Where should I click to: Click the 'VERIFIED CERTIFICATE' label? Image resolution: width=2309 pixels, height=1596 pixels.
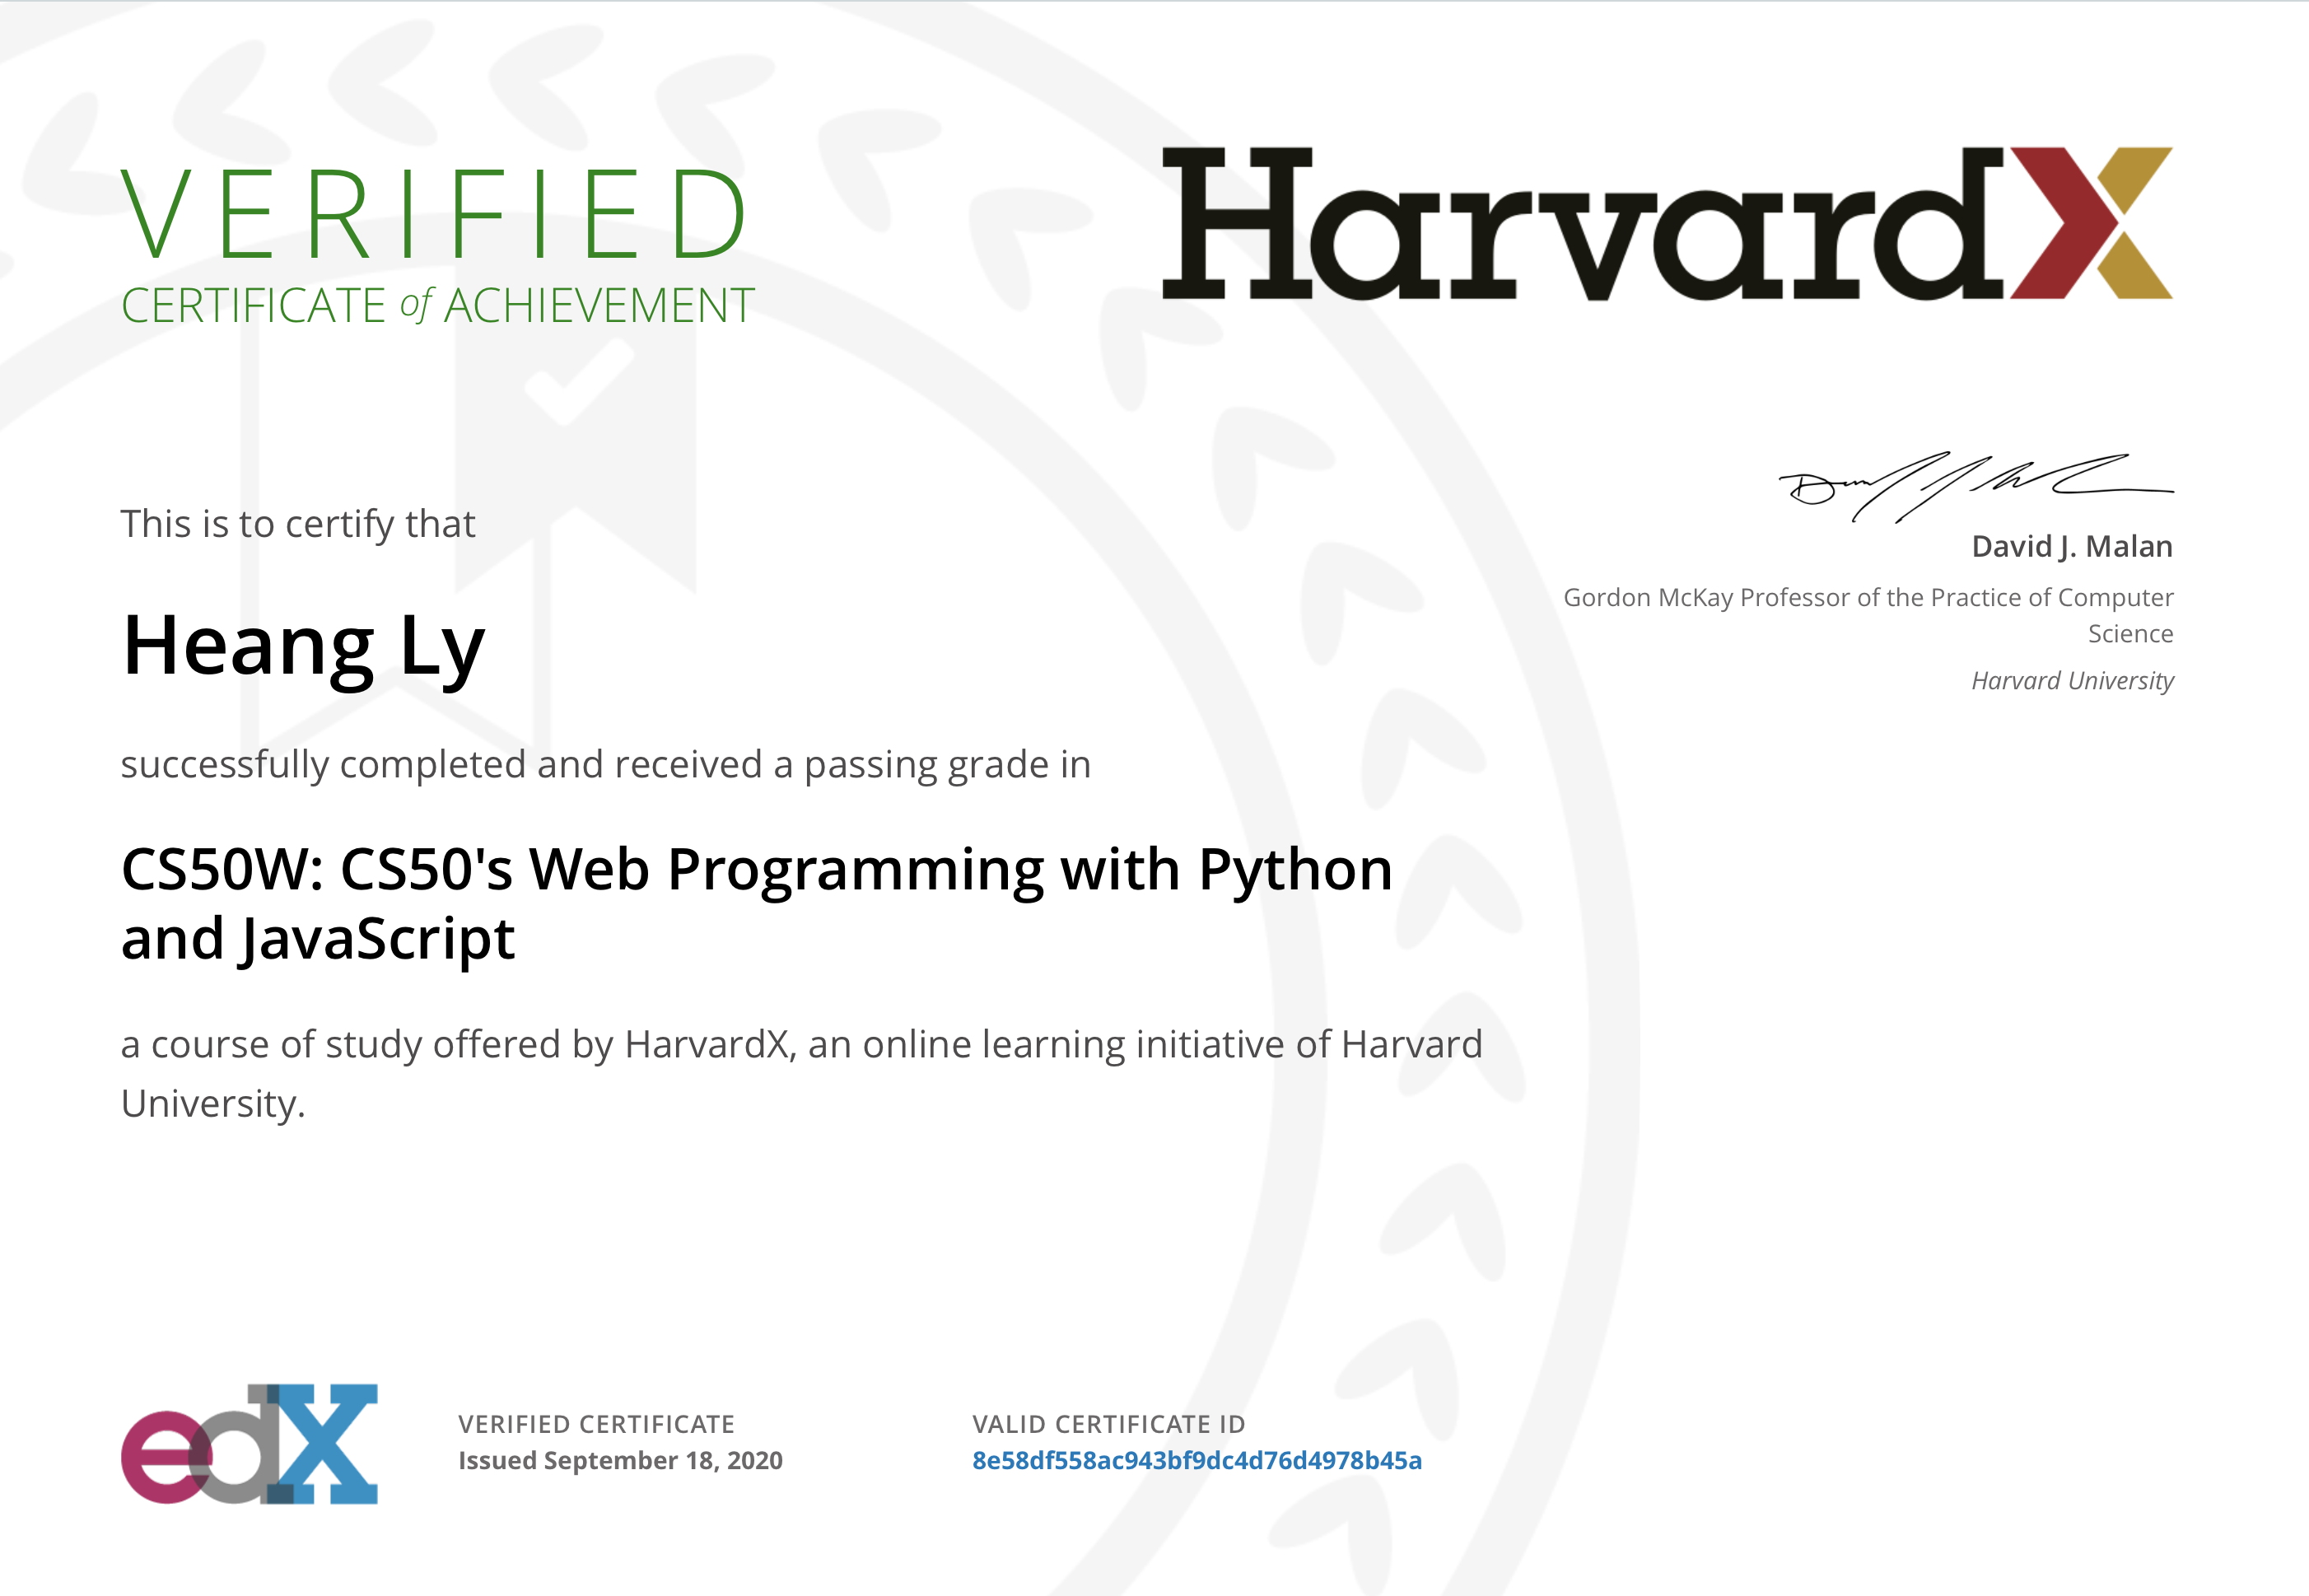pos(596,1424)
